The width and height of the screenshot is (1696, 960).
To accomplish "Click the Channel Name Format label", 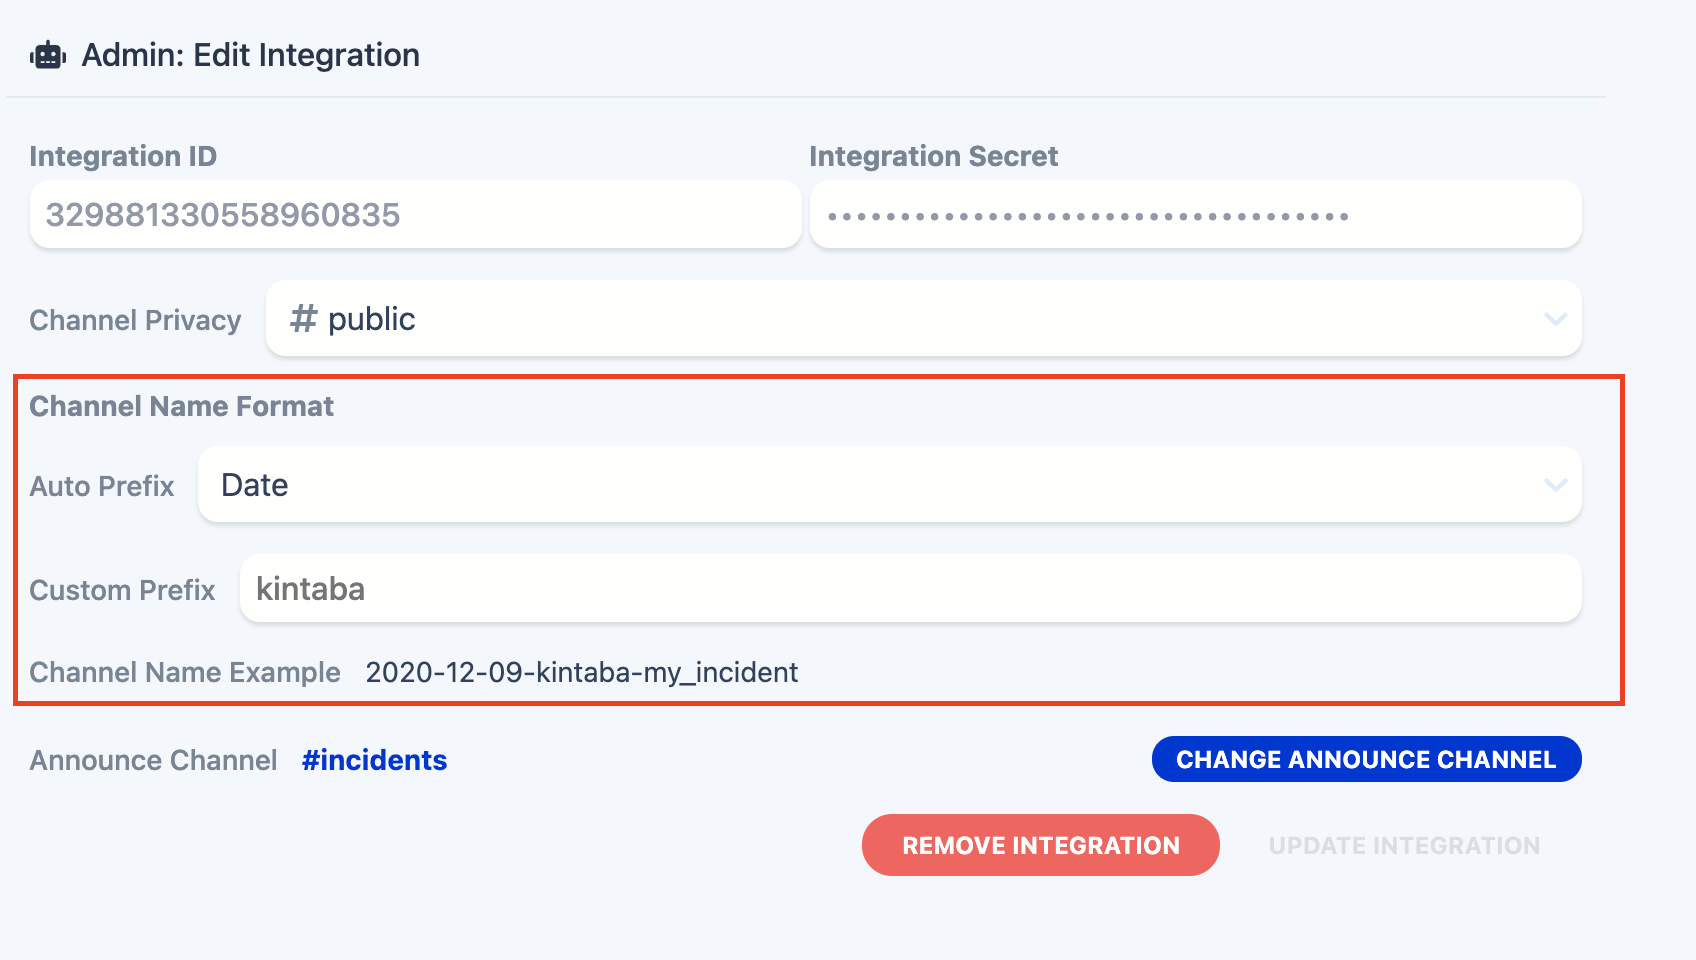I will click(x=182, y=406).
